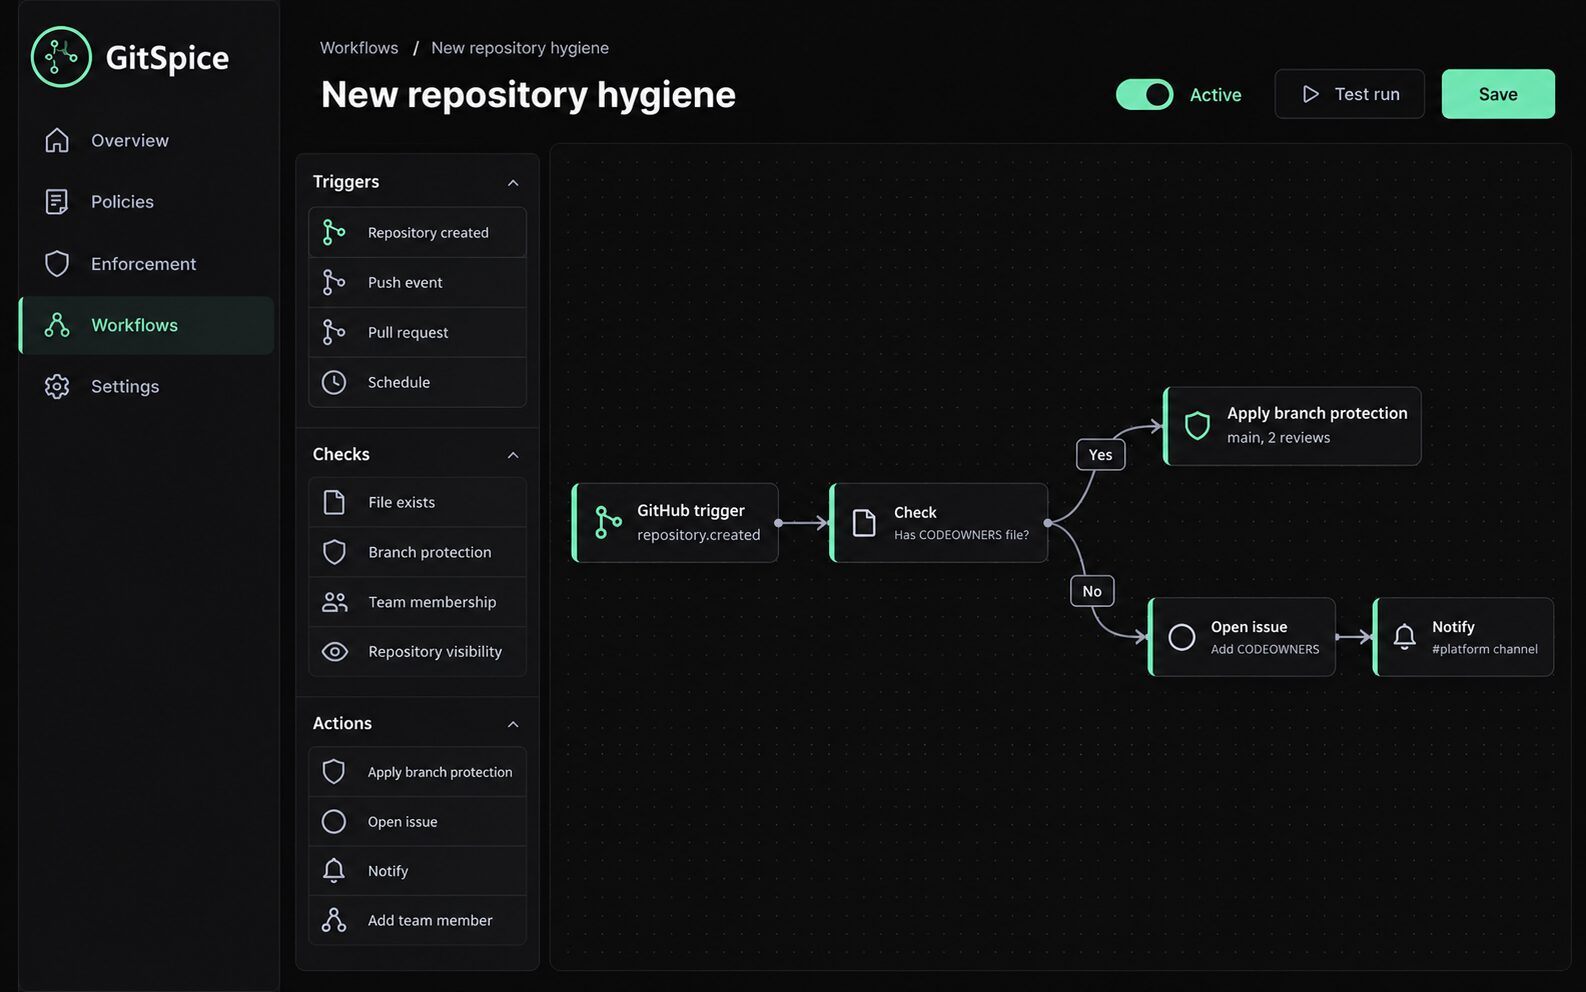
Task: Click the Branch protection shield icon under Checks
Action: (334, 552)
